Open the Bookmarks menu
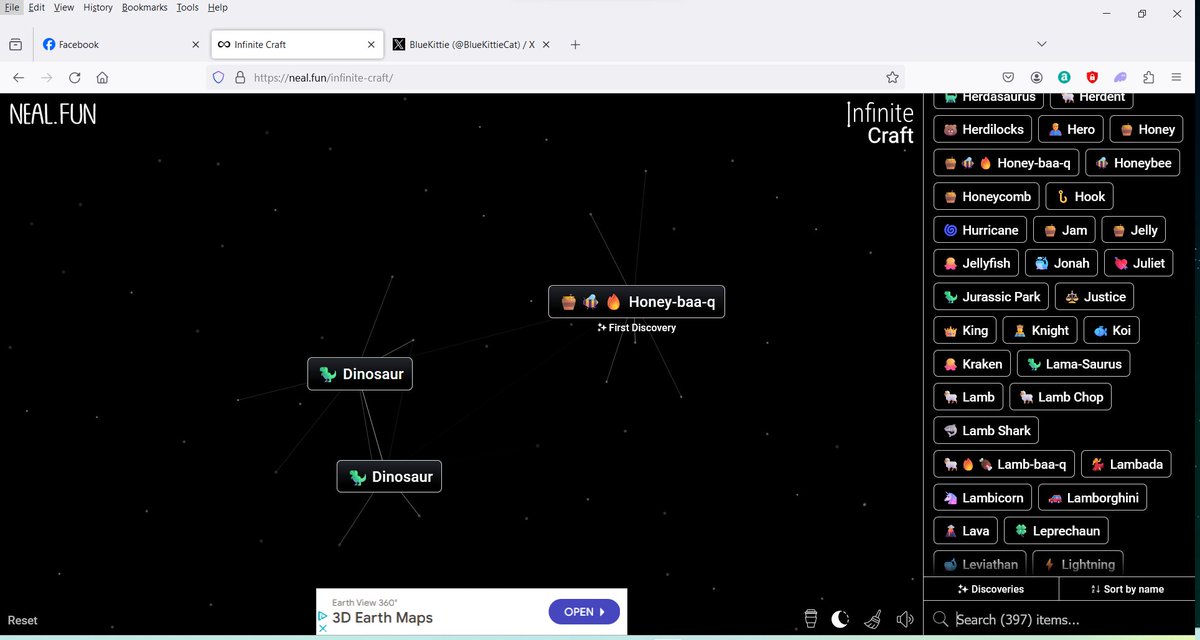 tap(145, 7)
